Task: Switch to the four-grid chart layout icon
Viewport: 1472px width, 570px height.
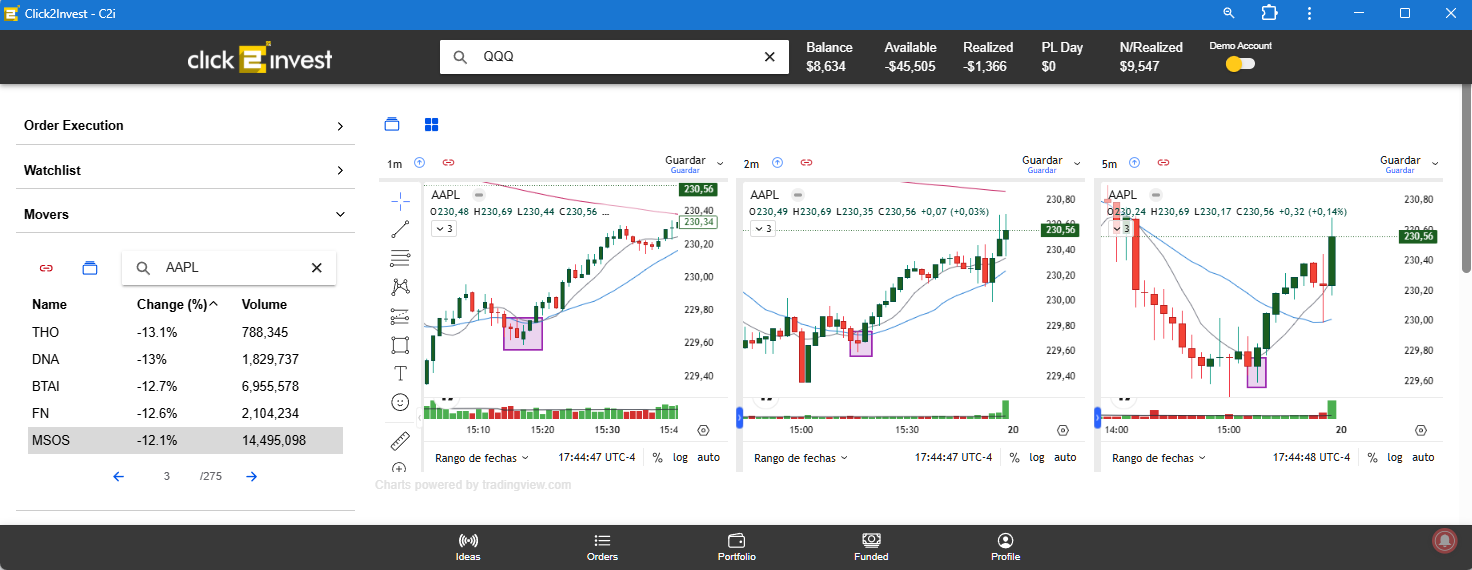Action: click(x=432, y=125)
